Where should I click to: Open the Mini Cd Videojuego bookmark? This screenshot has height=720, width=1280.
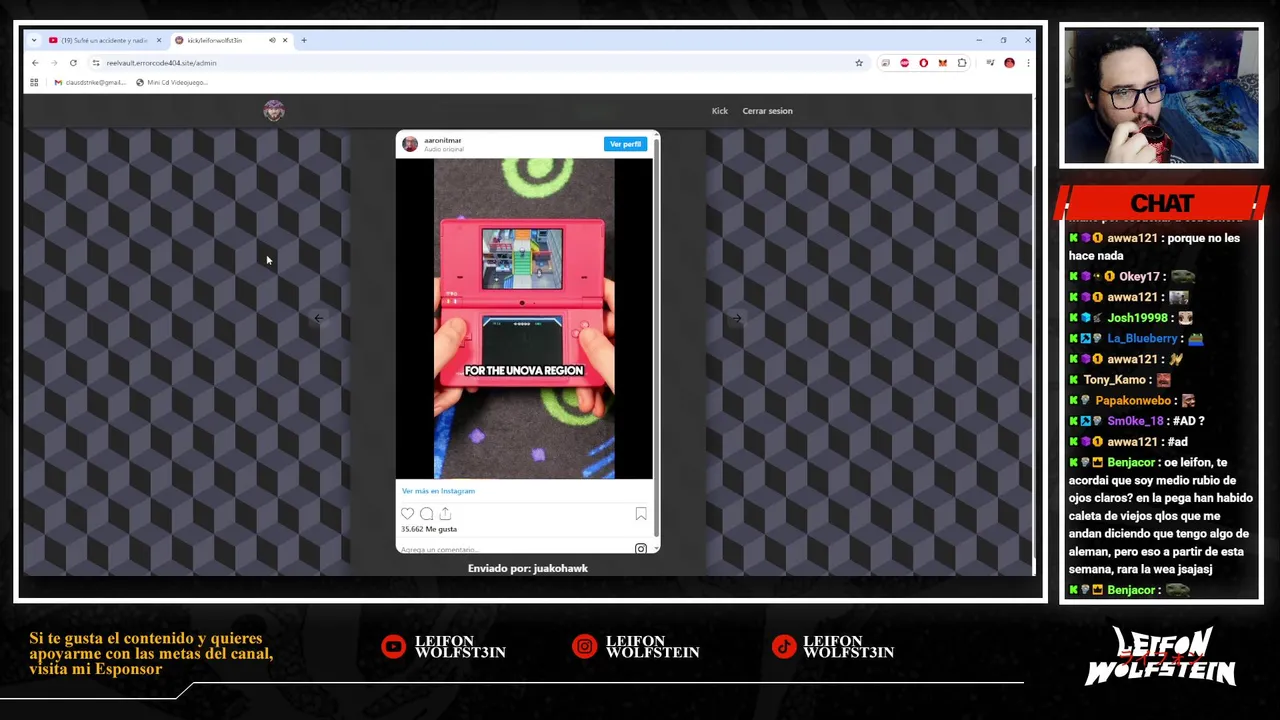click(171, 82)
